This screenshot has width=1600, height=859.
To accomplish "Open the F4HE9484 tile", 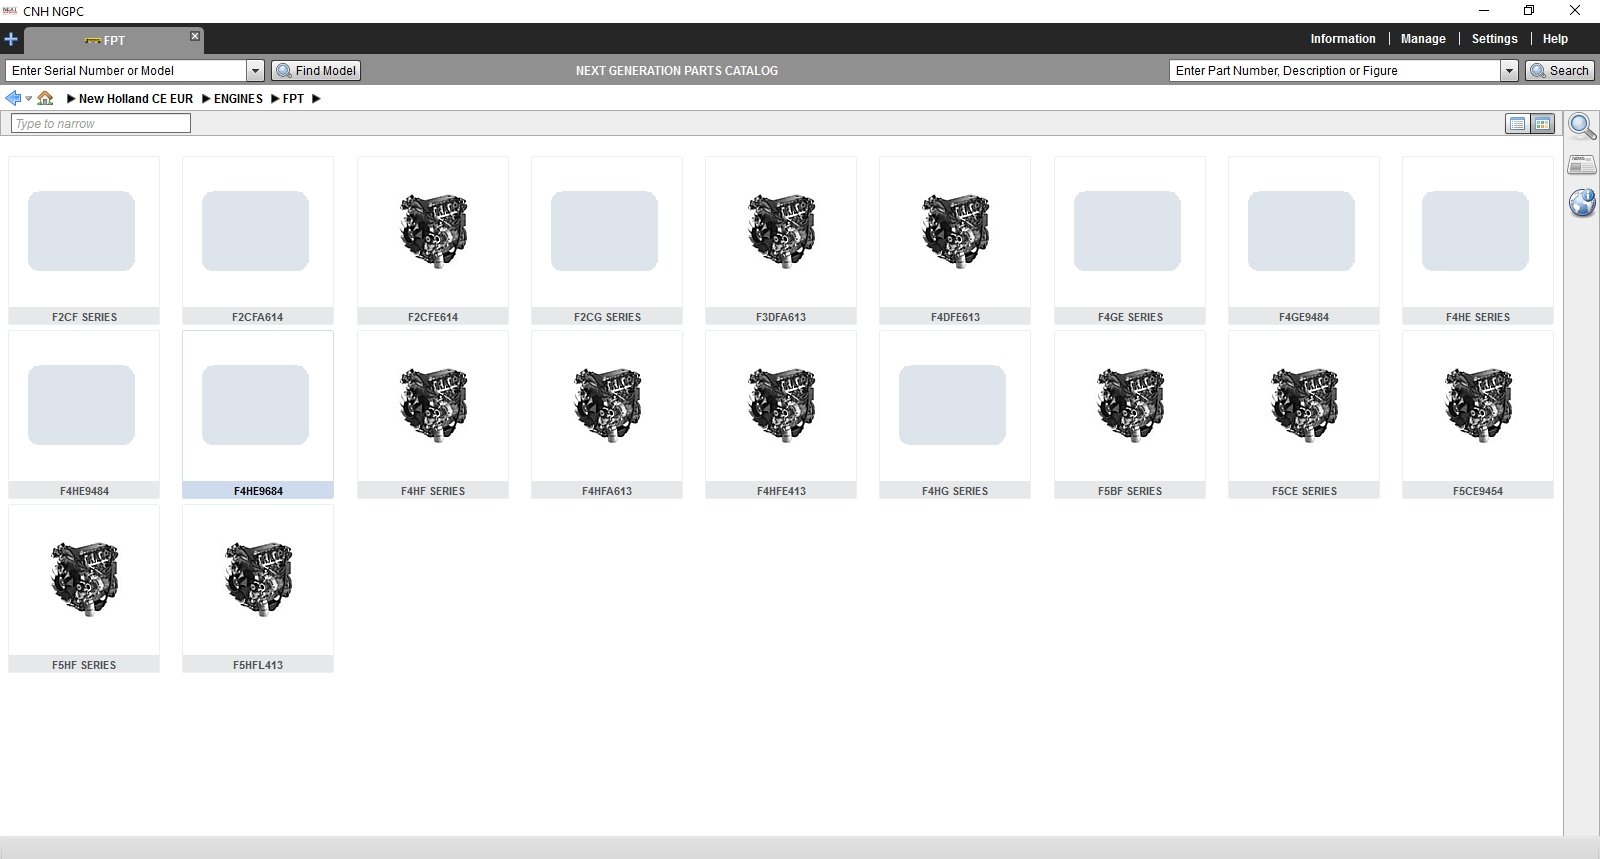I will point(84,414).
